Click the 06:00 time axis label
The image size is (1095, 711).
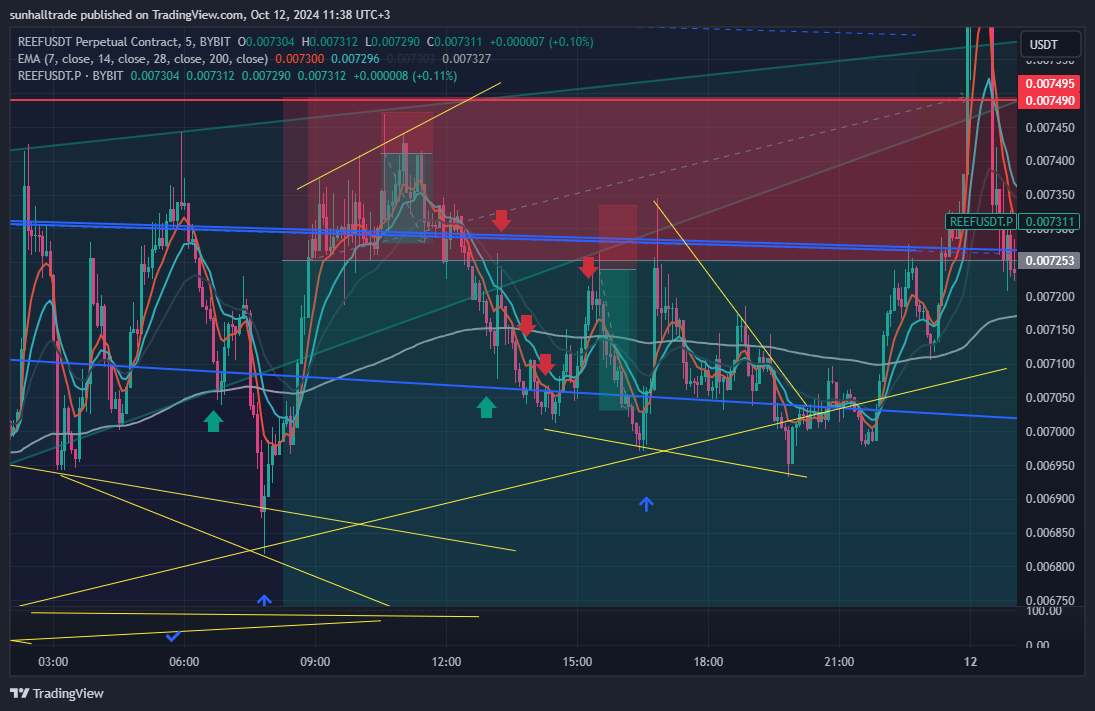(184, 661)
